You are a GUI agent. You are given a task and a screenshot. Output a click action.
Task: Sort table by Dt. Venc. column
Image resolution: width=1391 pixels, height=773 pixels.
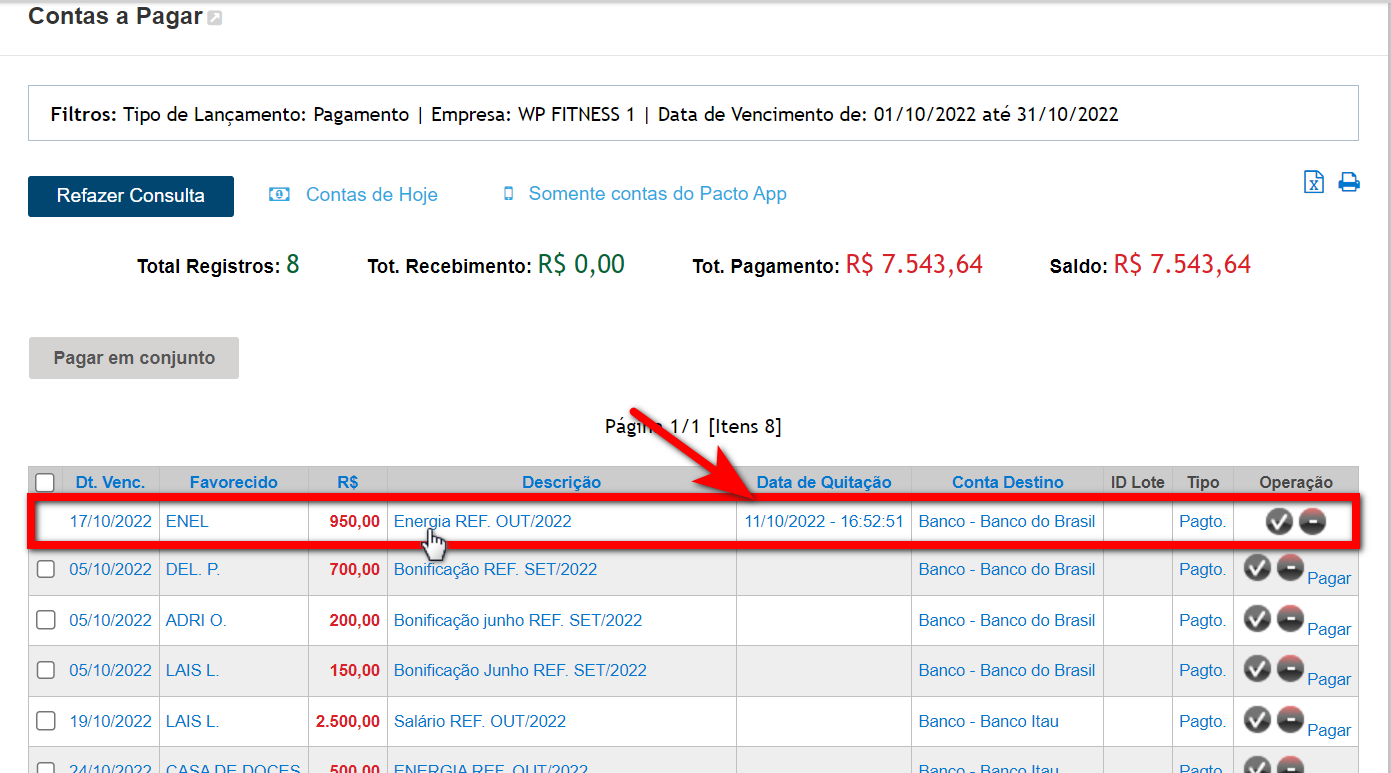tap(110, 482)
